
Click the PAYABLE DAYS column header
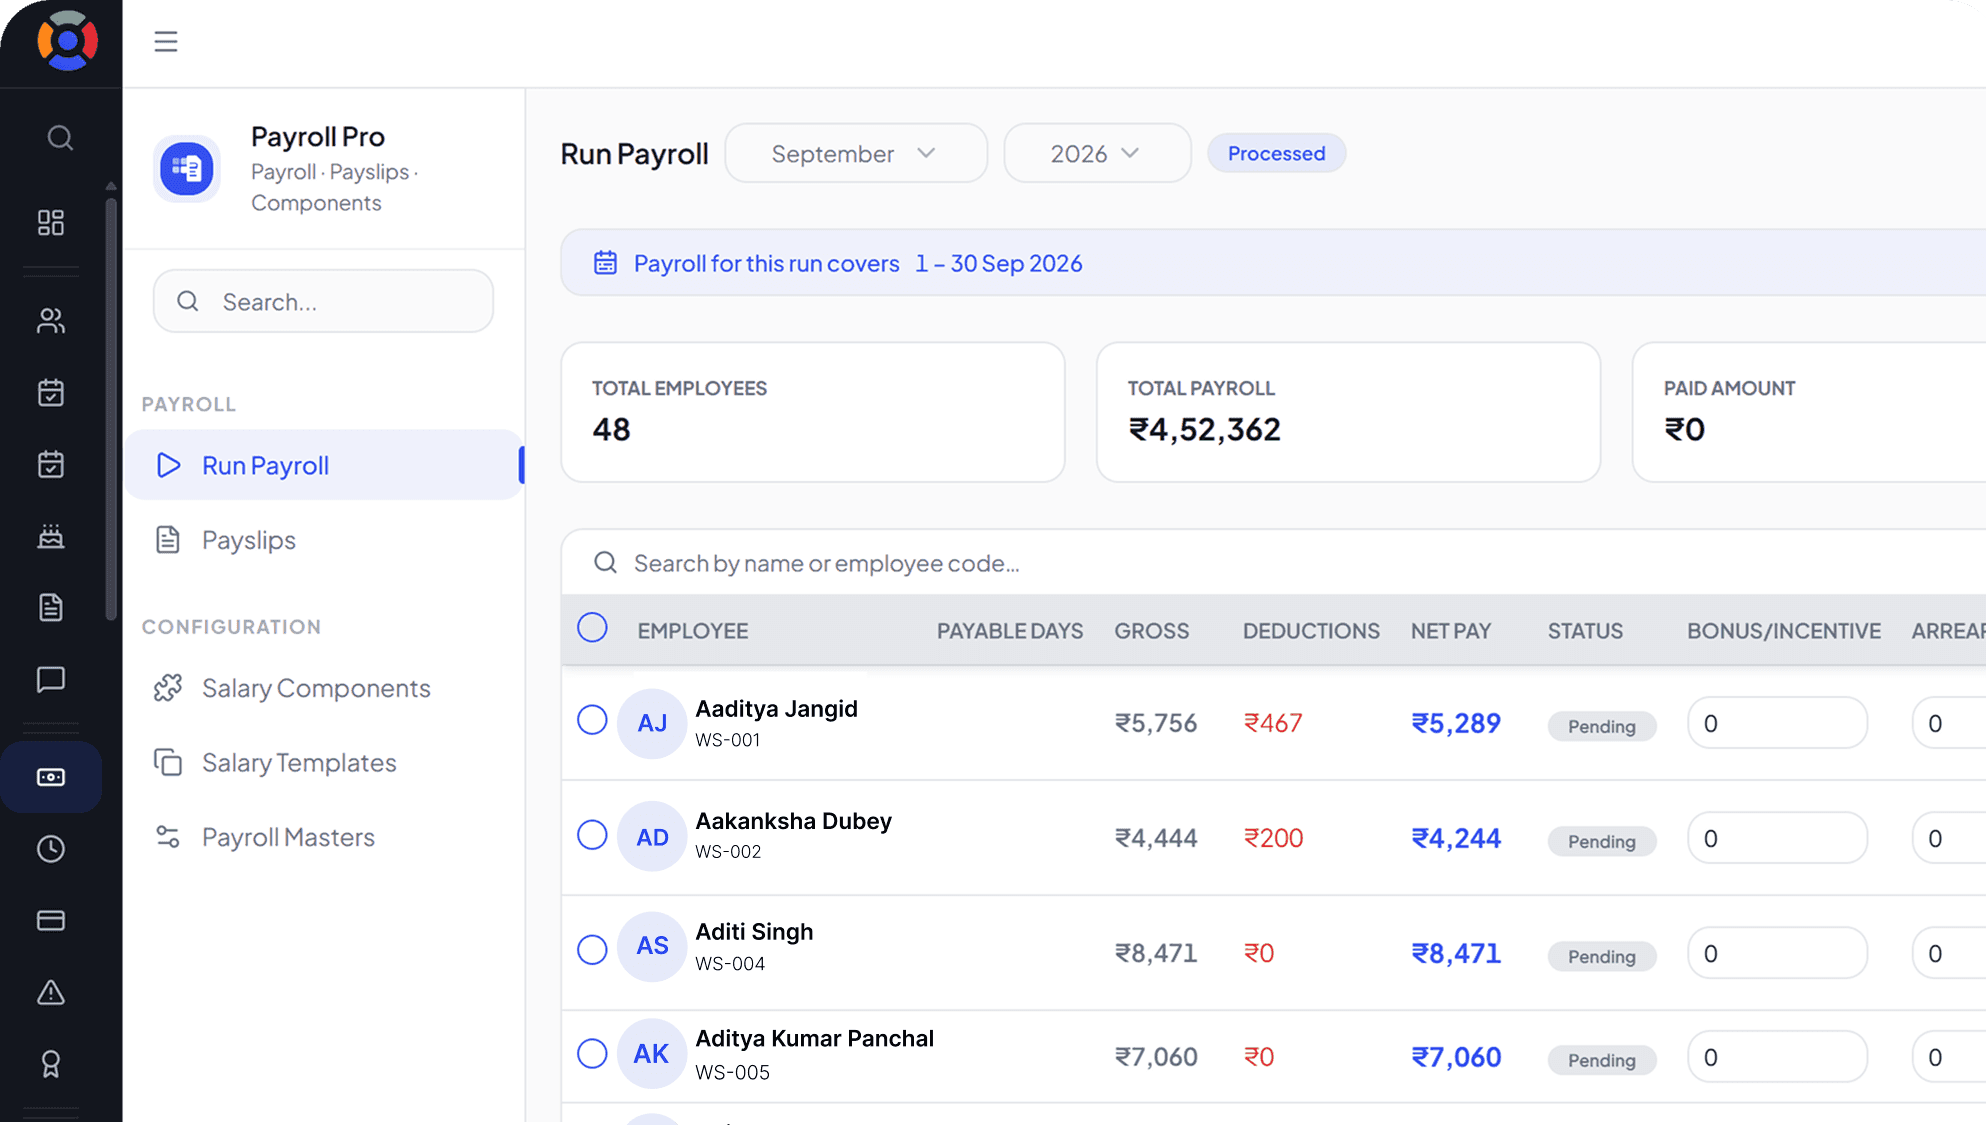(x=1010, y=631)
